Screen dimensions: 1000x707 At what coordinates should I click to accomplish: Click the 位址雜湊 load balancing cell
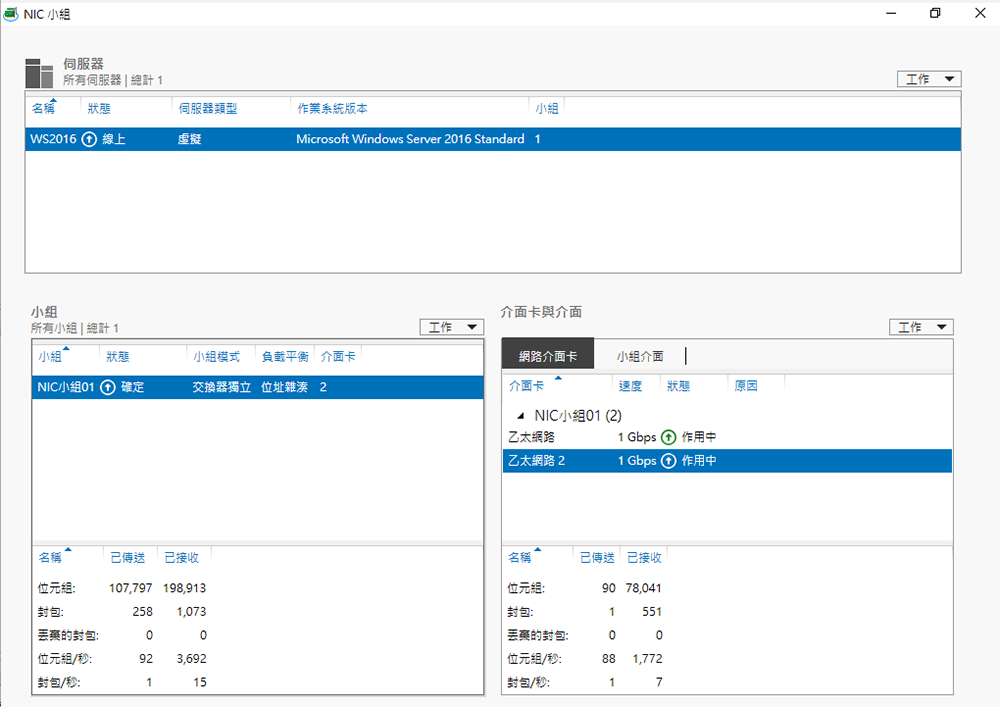(284, 387)
